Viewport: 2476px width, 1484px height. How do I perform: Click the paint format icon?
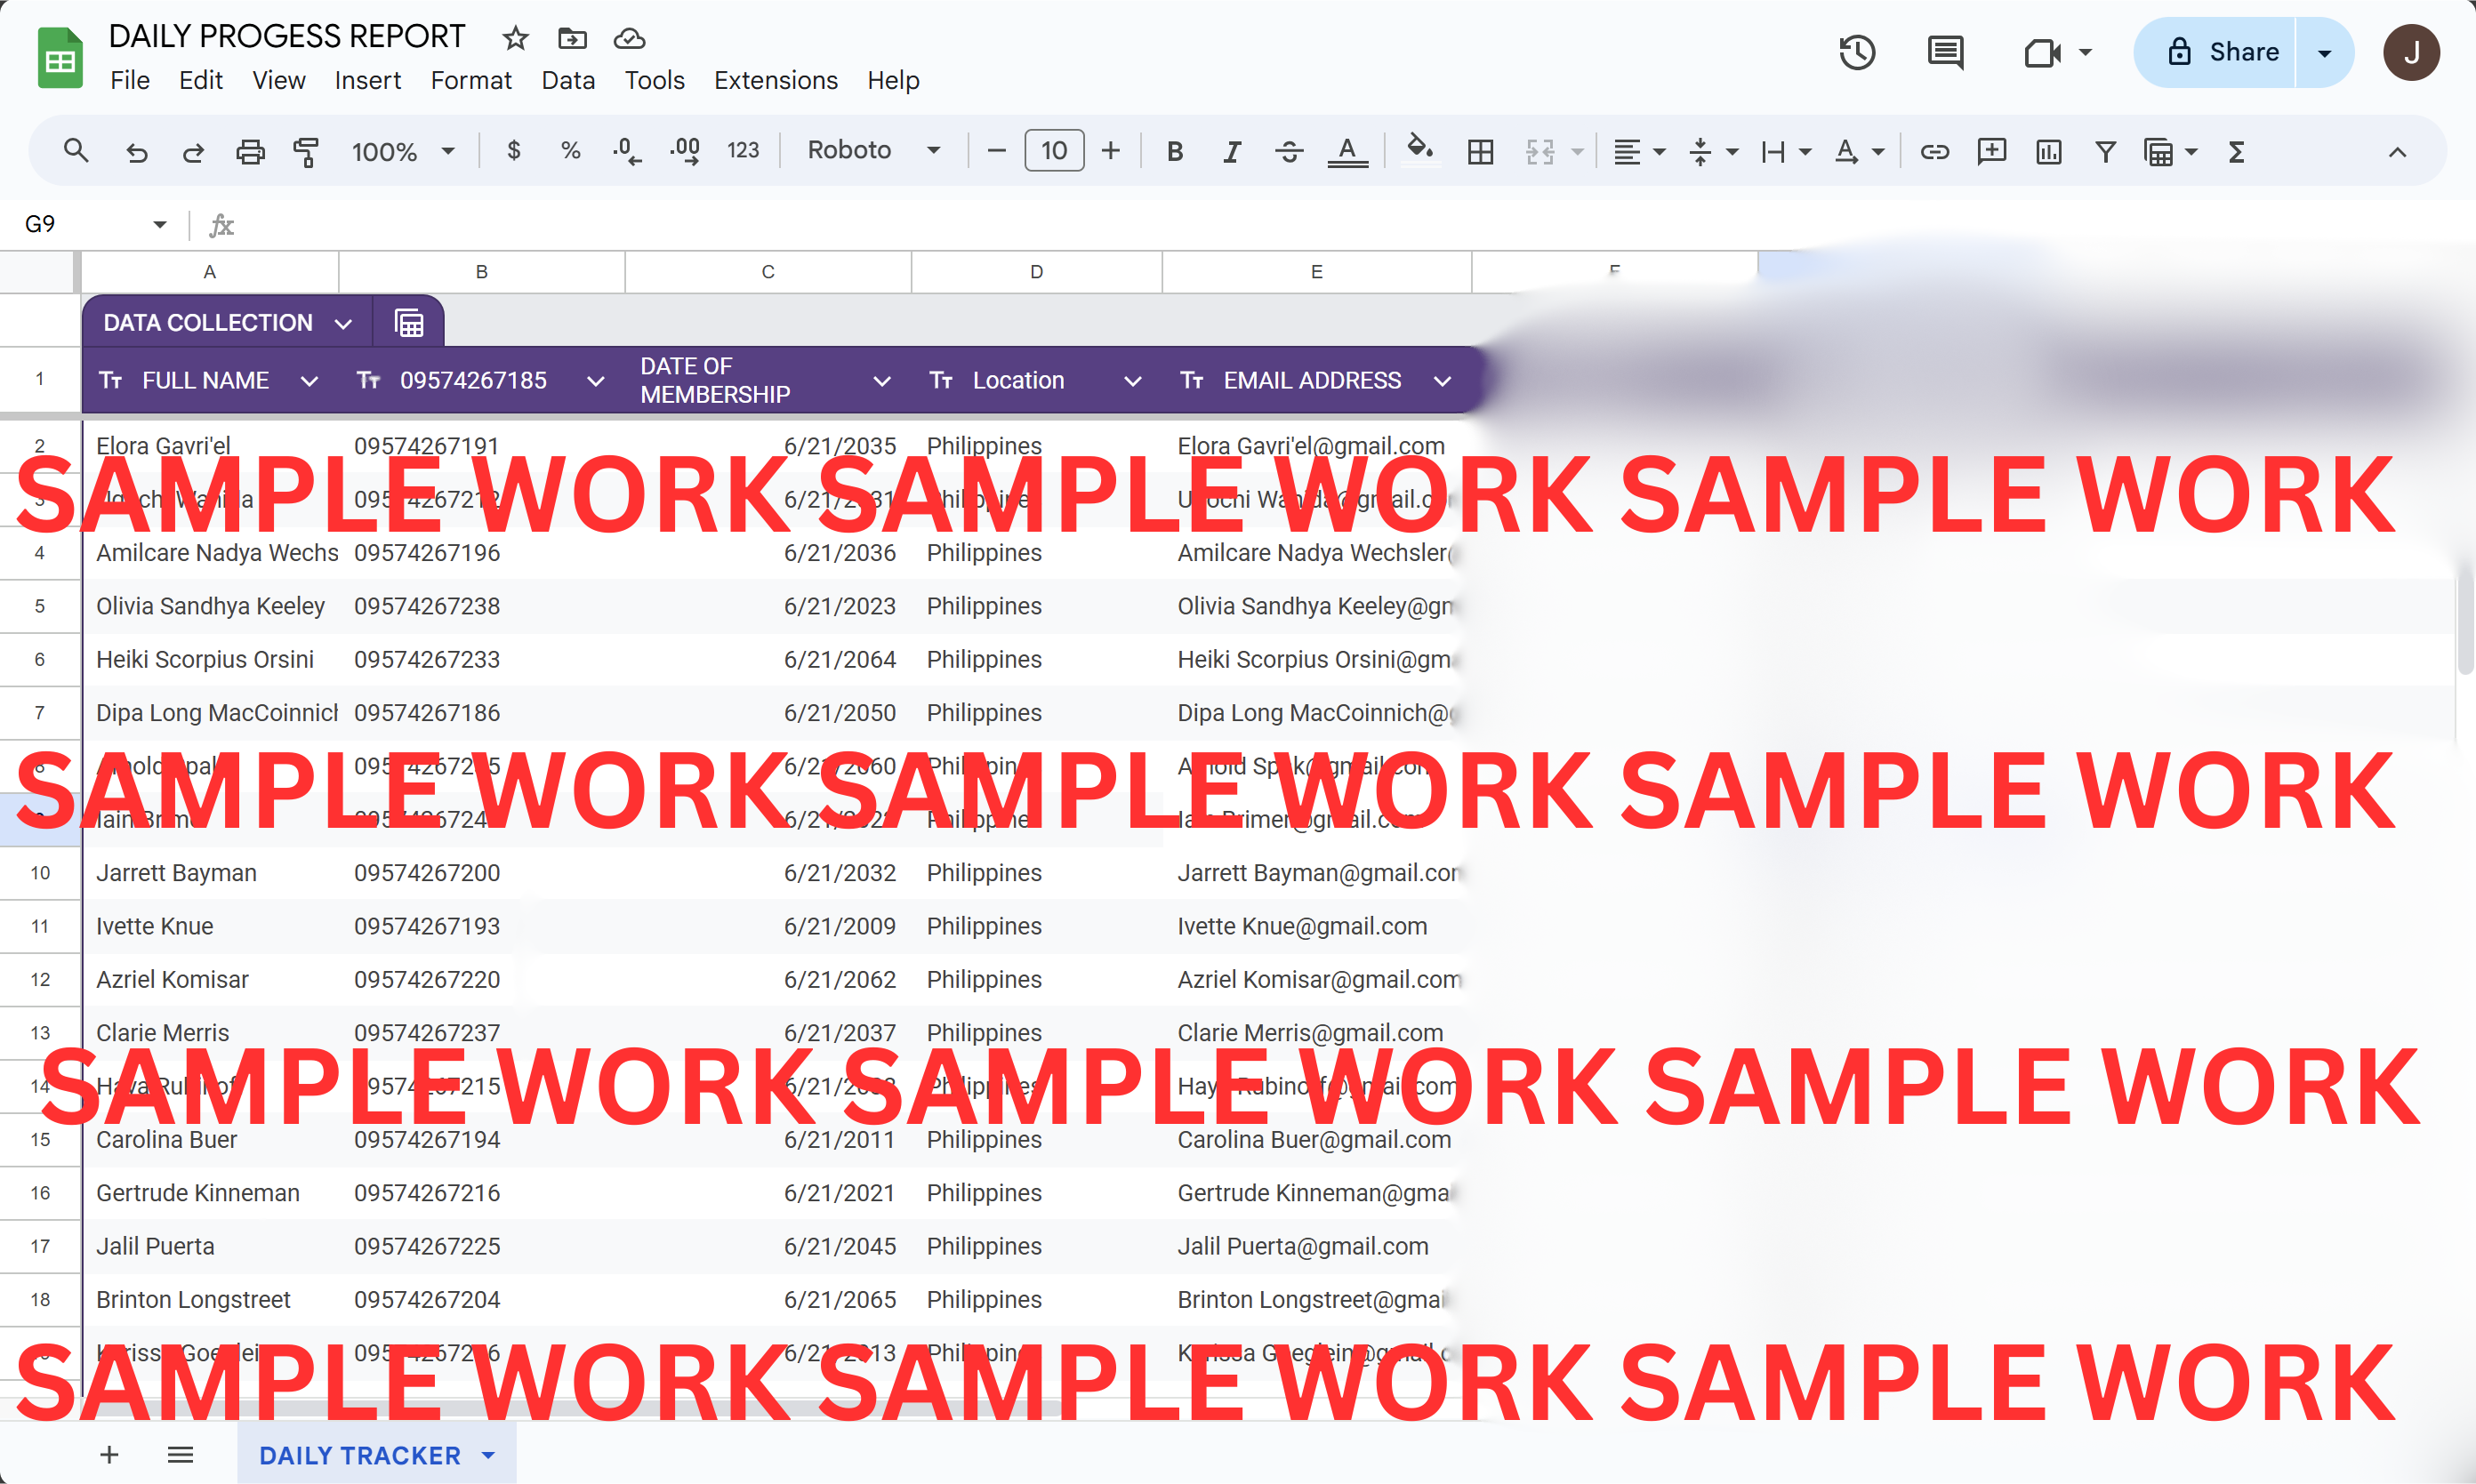point(306,152)
